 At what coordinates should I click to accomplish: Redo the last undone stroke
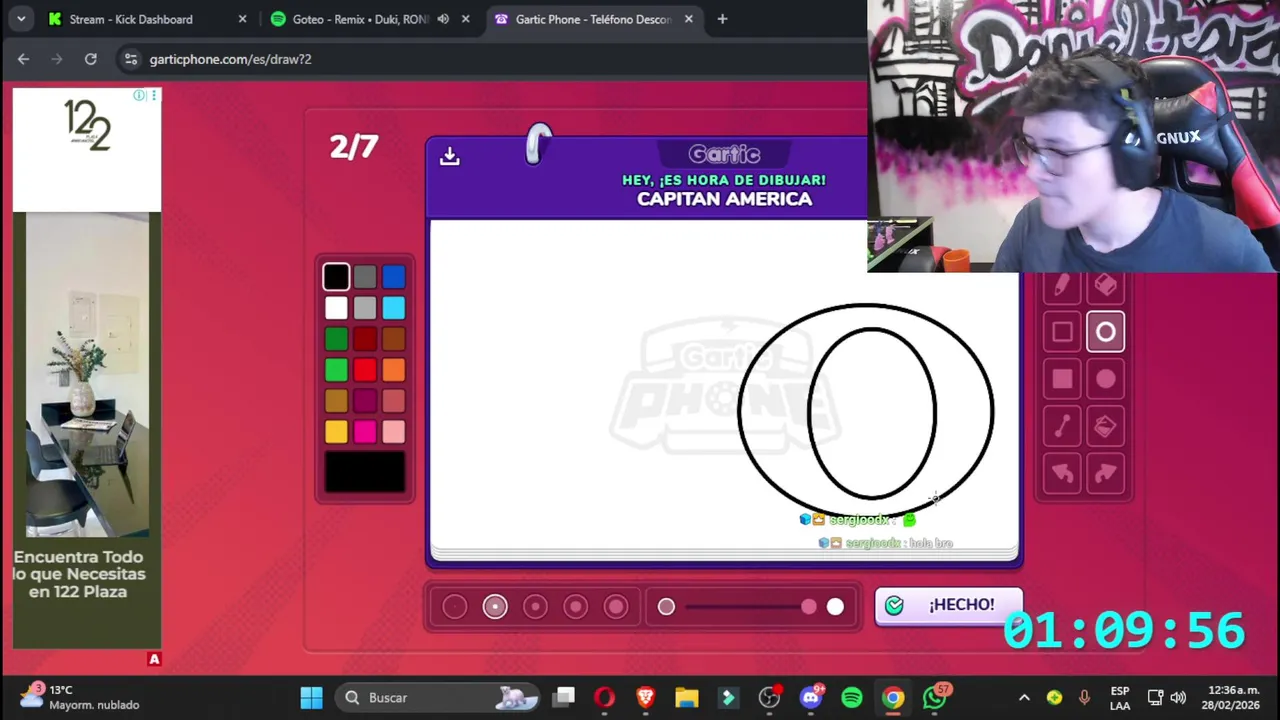1105,474
